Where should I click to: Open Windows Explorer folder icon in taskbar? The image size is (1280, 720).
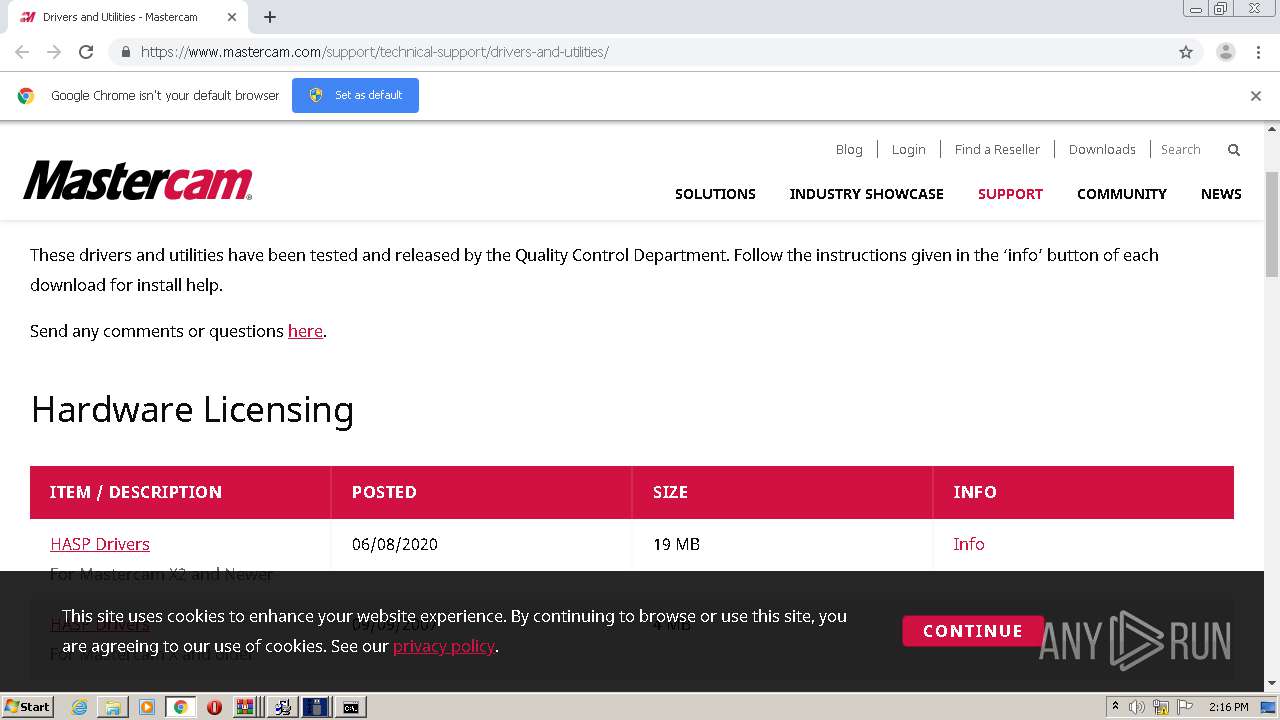pyautogui.click(x=112, y=707)
